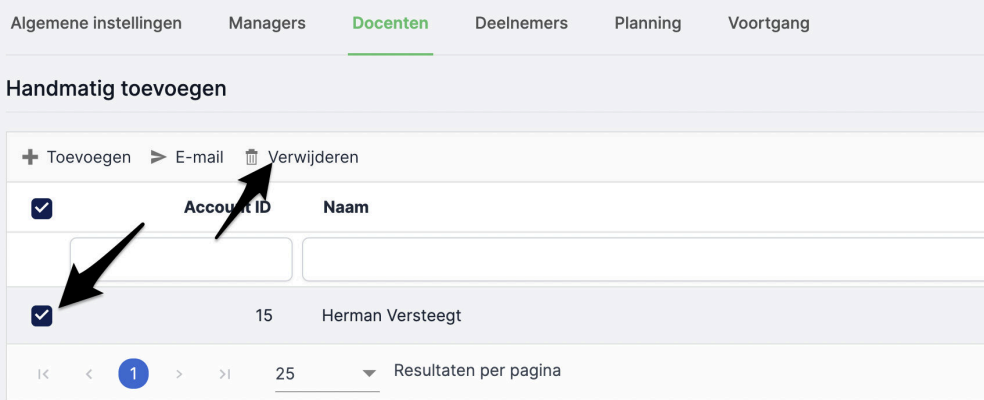The height and width of the screenshot is (400, 984).
Task: Go to previous results page
Action: coord(88,374)
